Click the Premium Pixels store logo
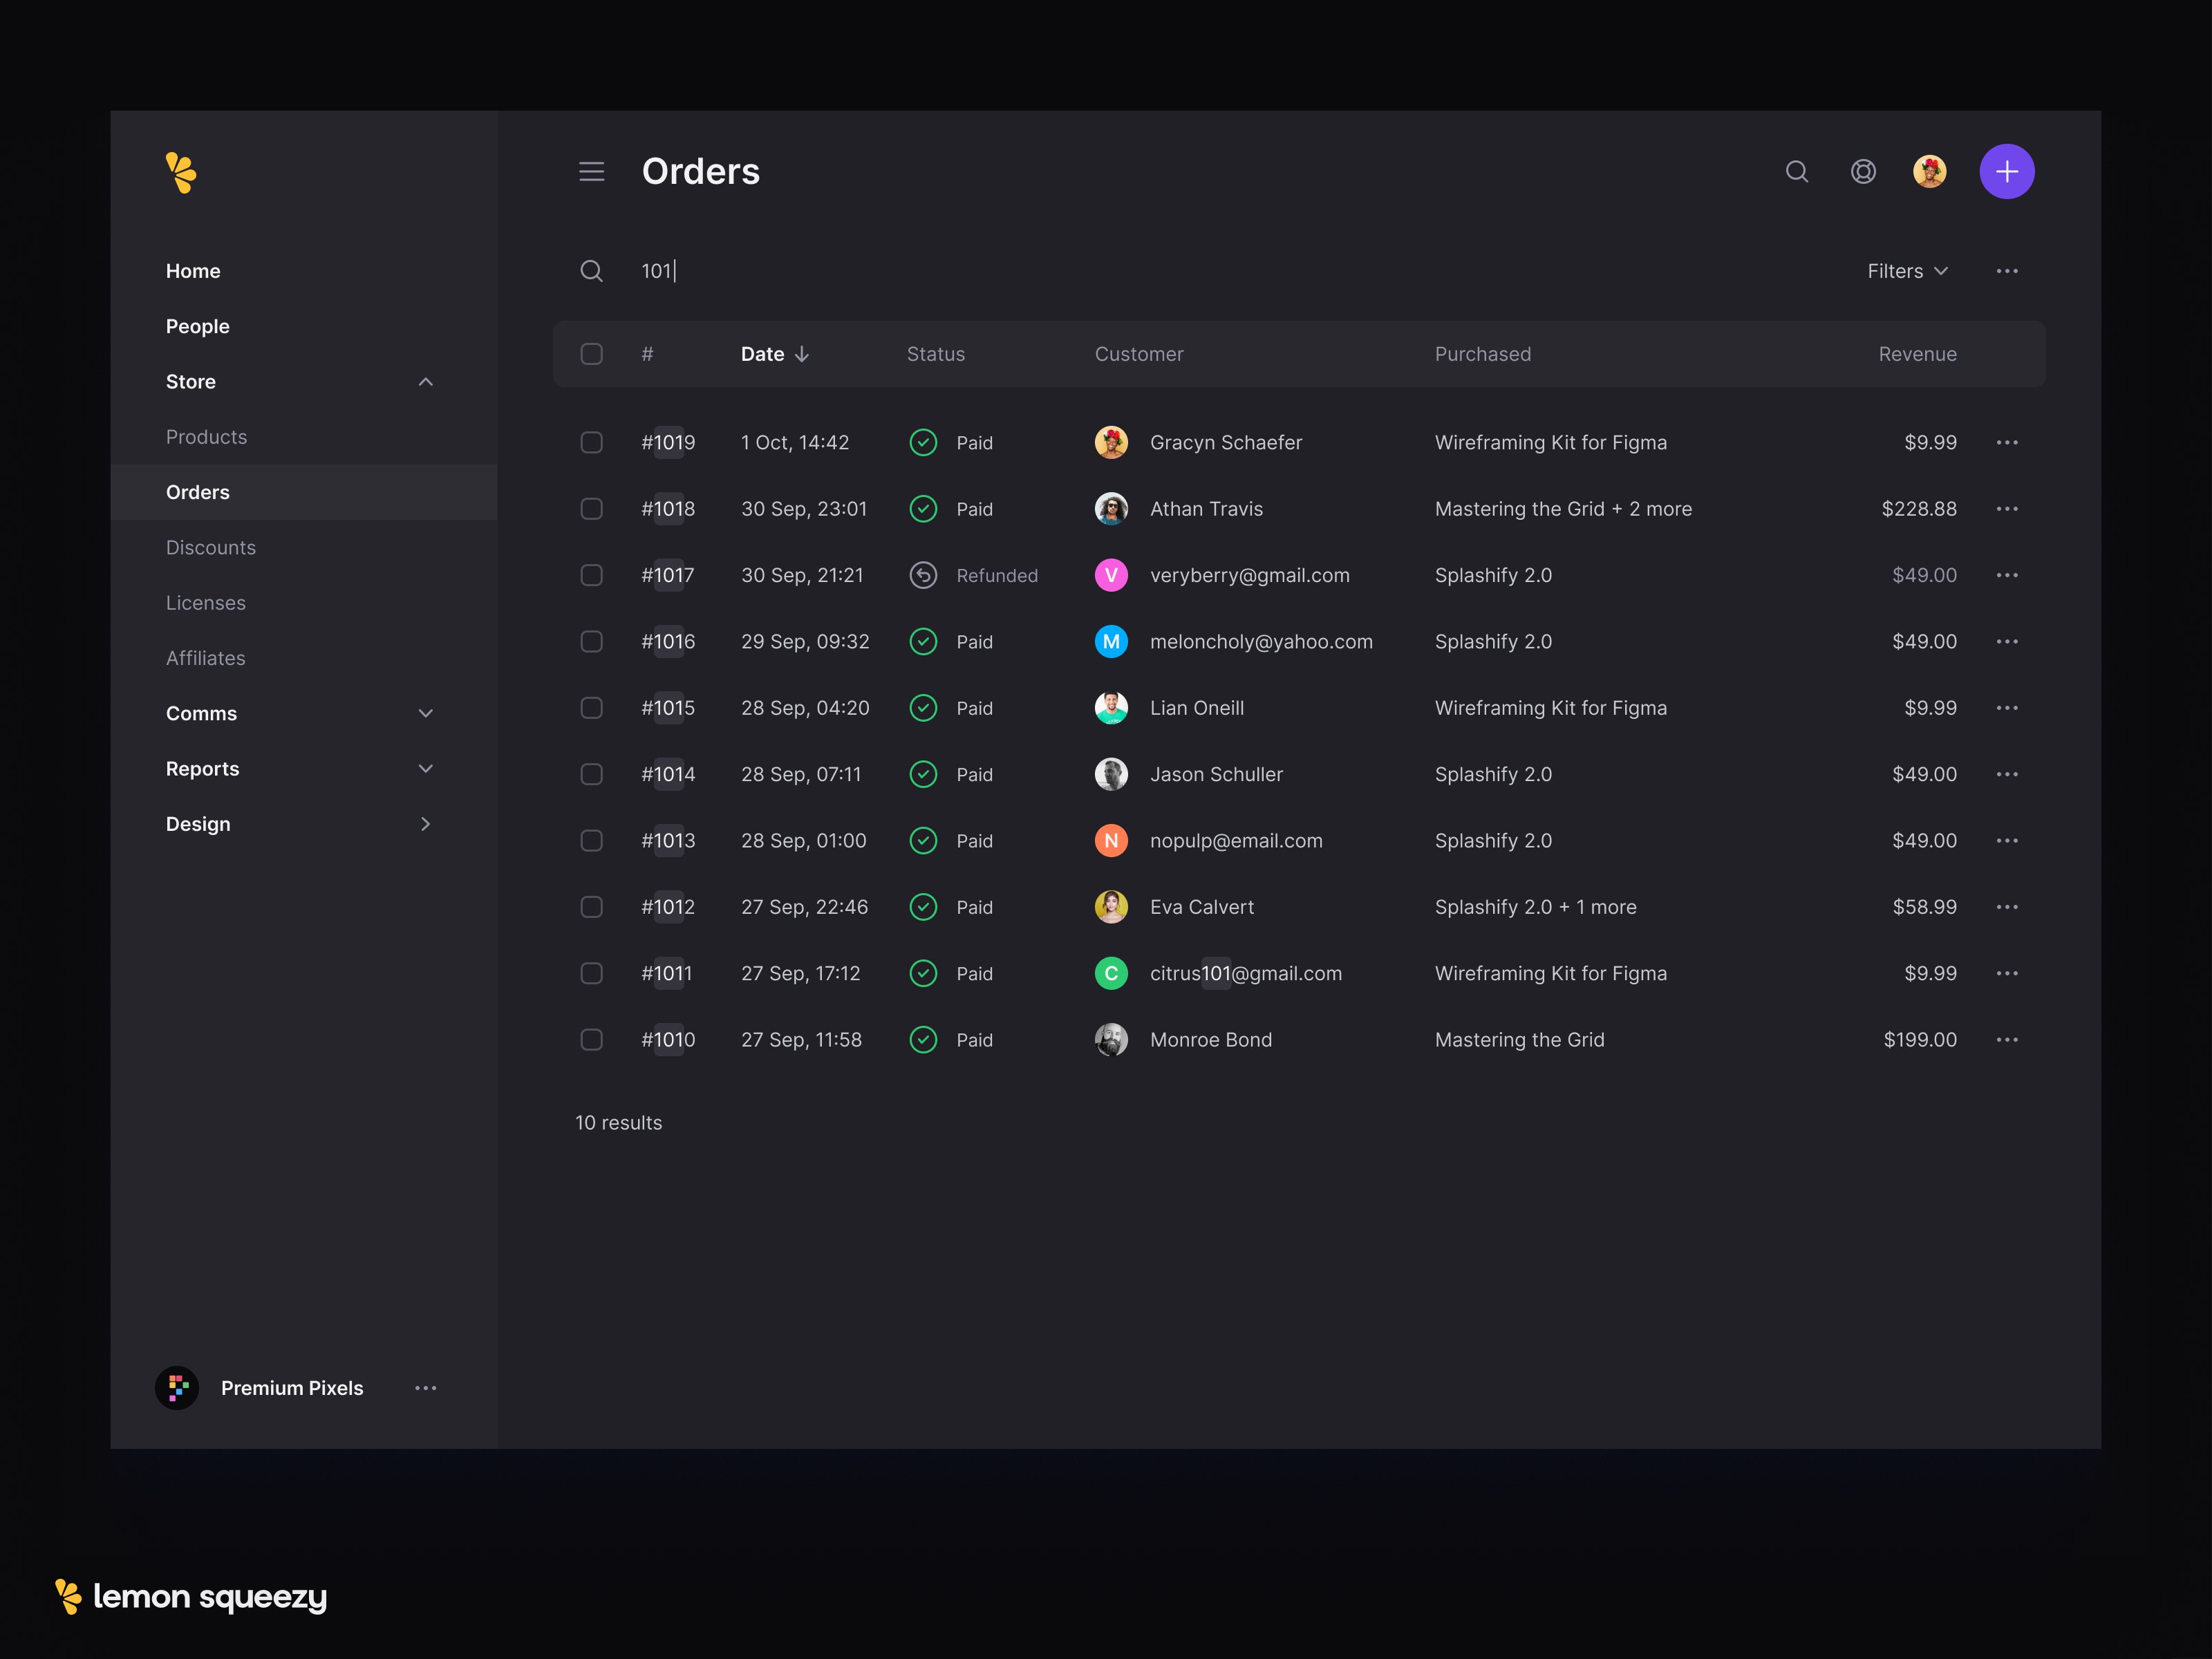 point(177,1388)
